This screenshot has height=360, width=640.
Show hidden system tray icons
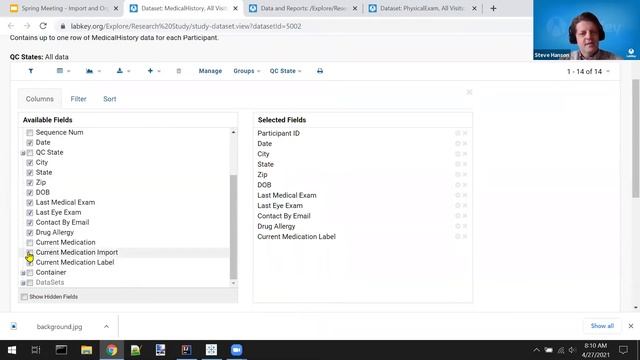[x=536, y=350]
